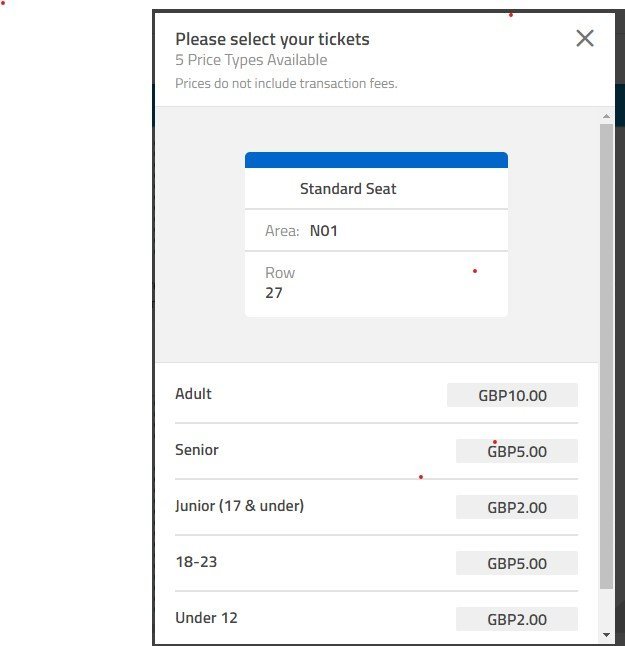Pick the Junior GBP2.00 price button
The height and width of the screenshot is (646, 625).
(517, 507)
